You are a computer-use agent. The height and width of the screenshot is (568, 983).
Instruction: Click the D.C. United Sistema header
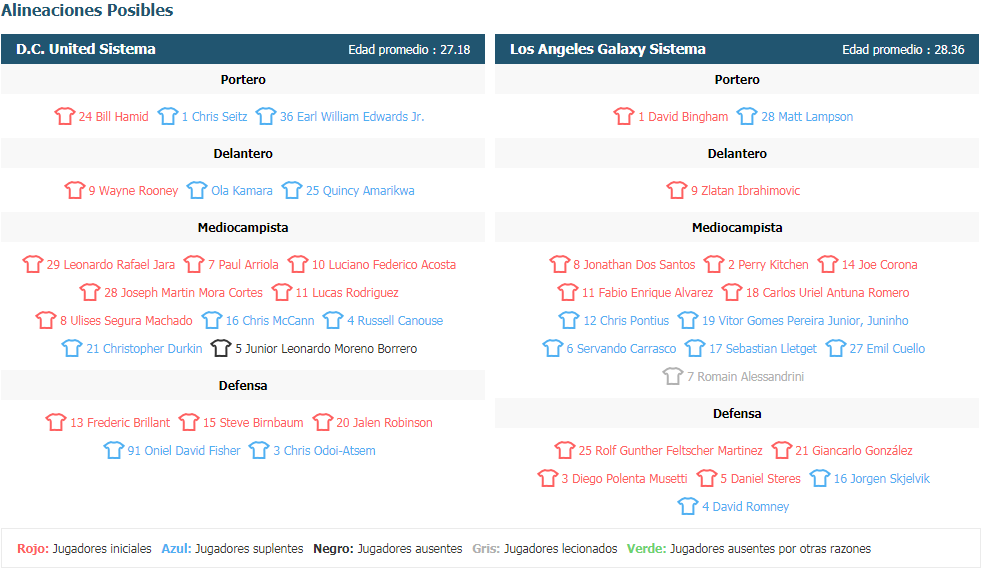[86, 49]
